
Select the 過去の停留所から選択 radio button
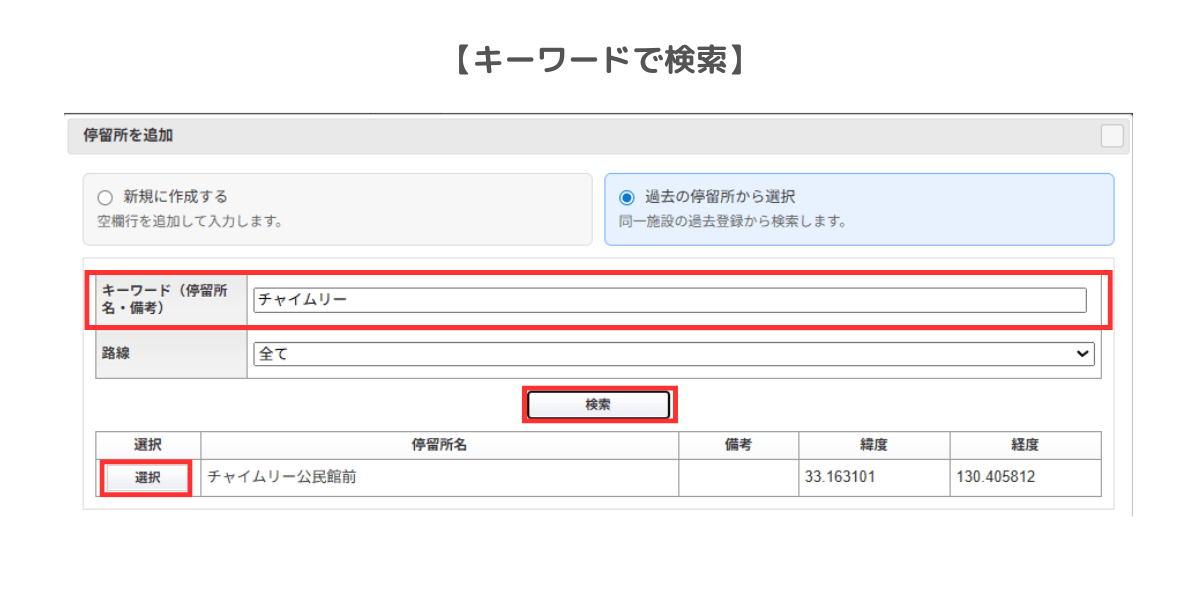627,198
